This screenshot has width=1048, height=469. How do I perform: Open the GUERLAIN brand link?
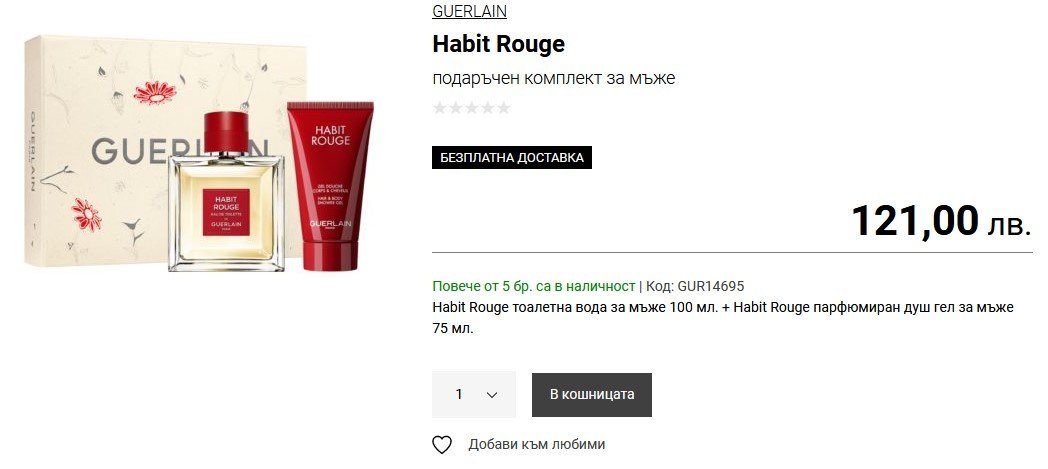[469, 11]
